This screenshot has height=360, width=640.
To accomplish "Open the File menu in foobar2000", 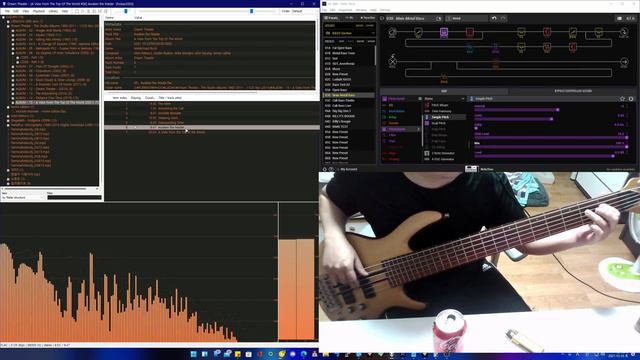I will point(7,11).
